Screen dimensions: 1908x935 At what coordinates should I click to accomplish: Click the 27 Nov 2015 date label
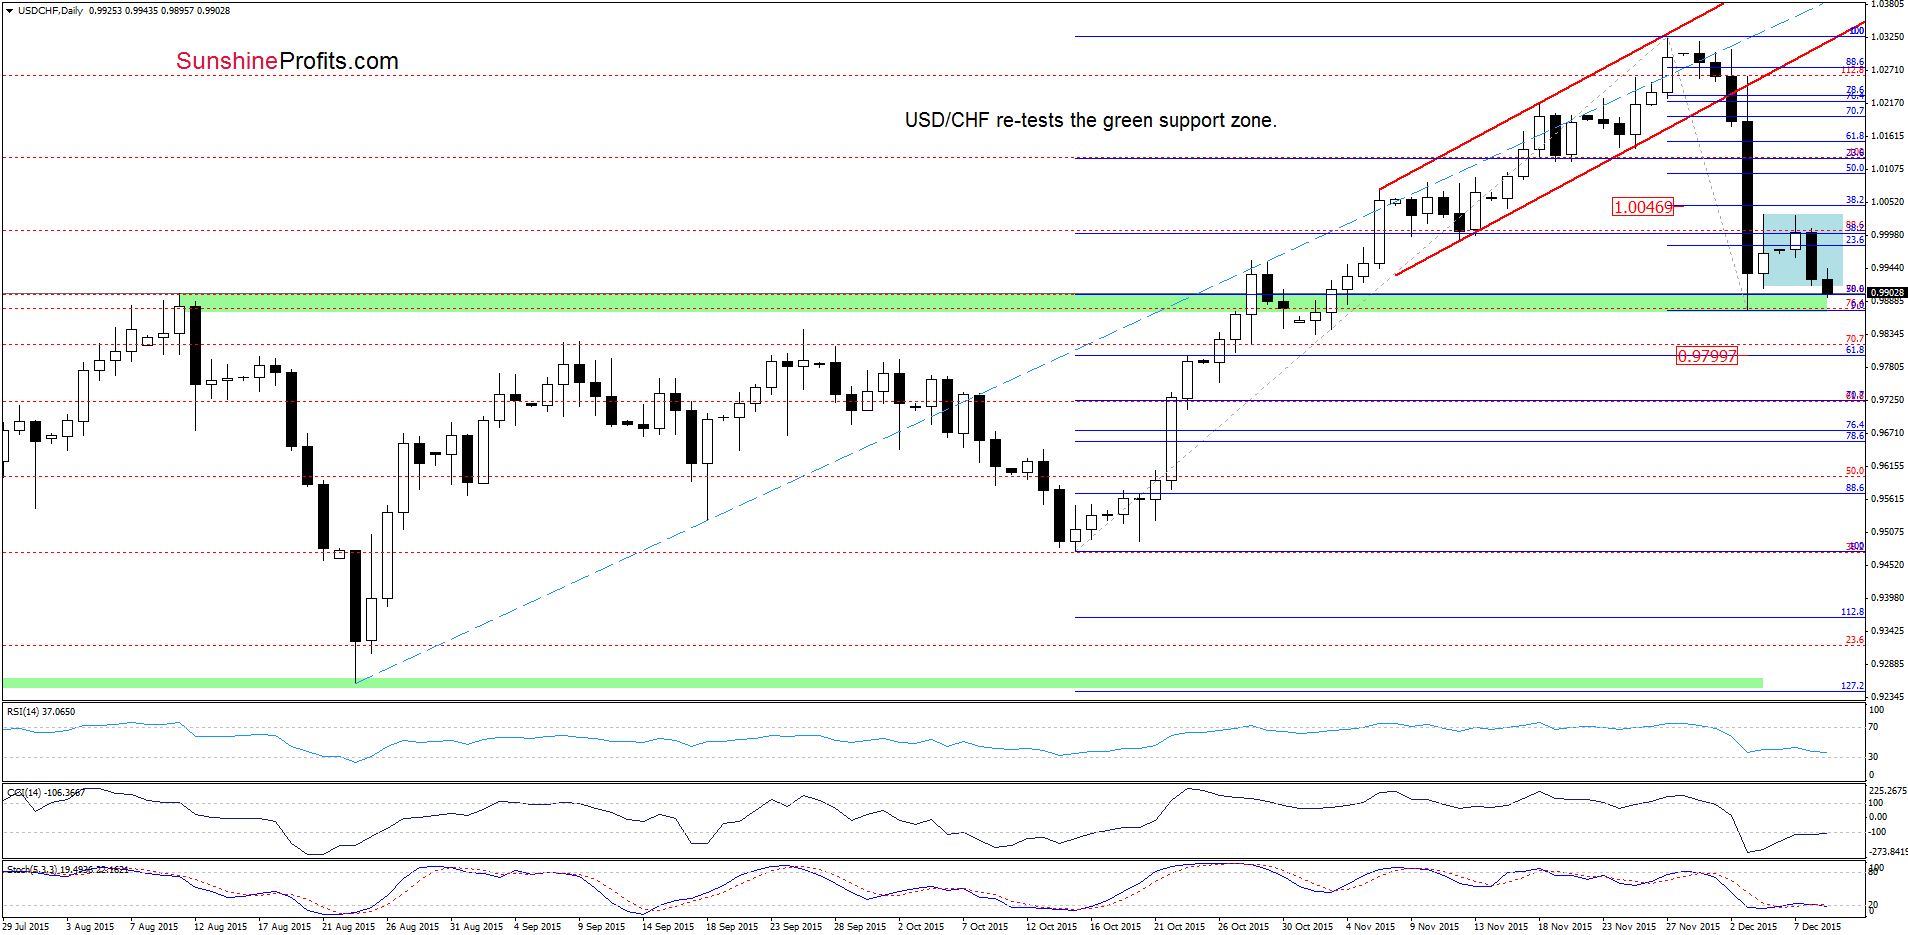1692,927
